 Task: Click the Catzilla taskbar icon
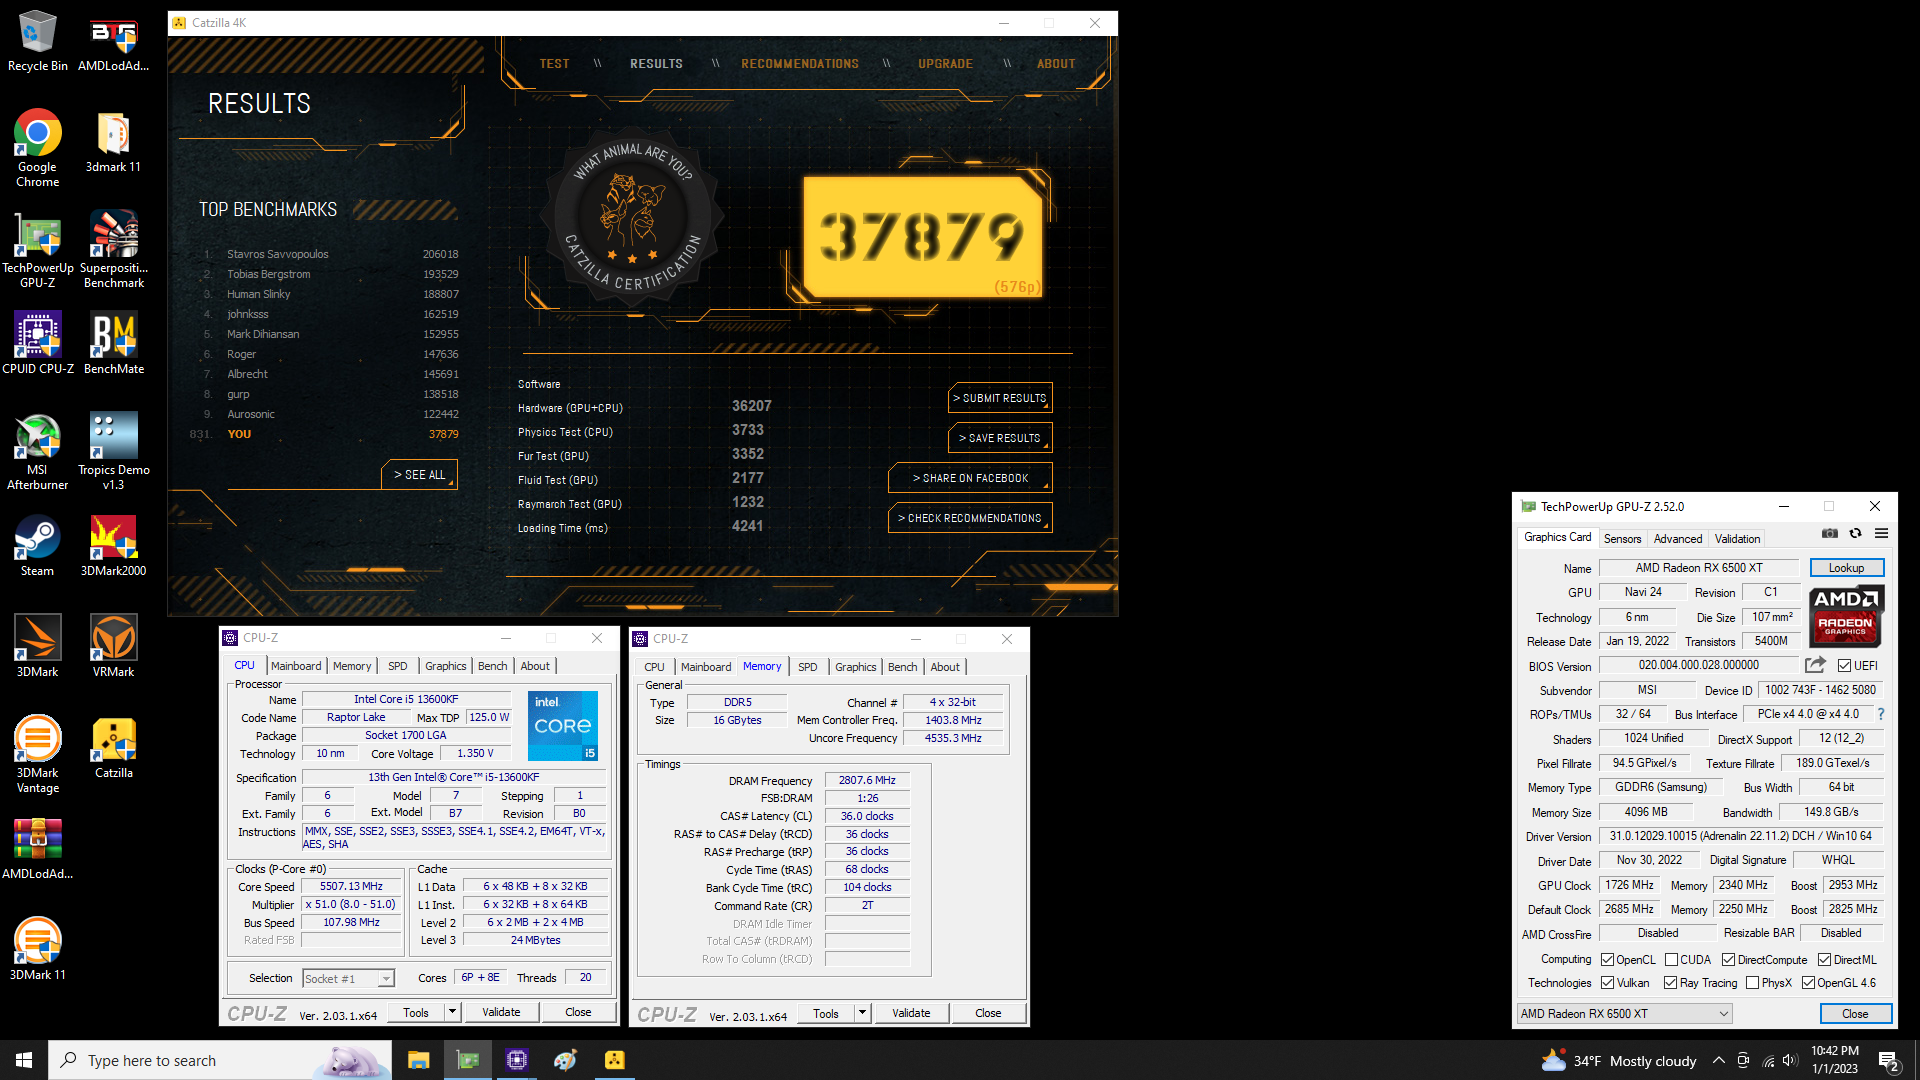(614, 1060)
